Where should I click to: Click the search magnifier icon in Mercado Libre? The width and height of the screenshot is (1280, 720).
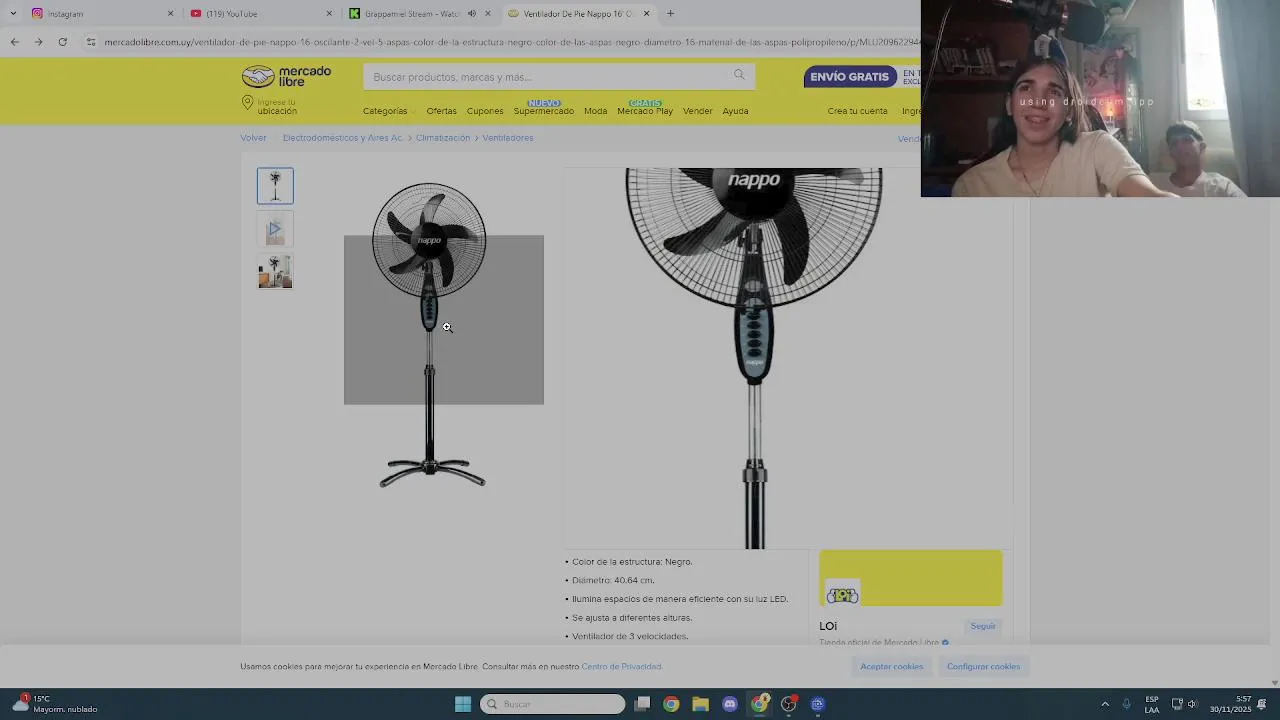(x=739, y=75)
